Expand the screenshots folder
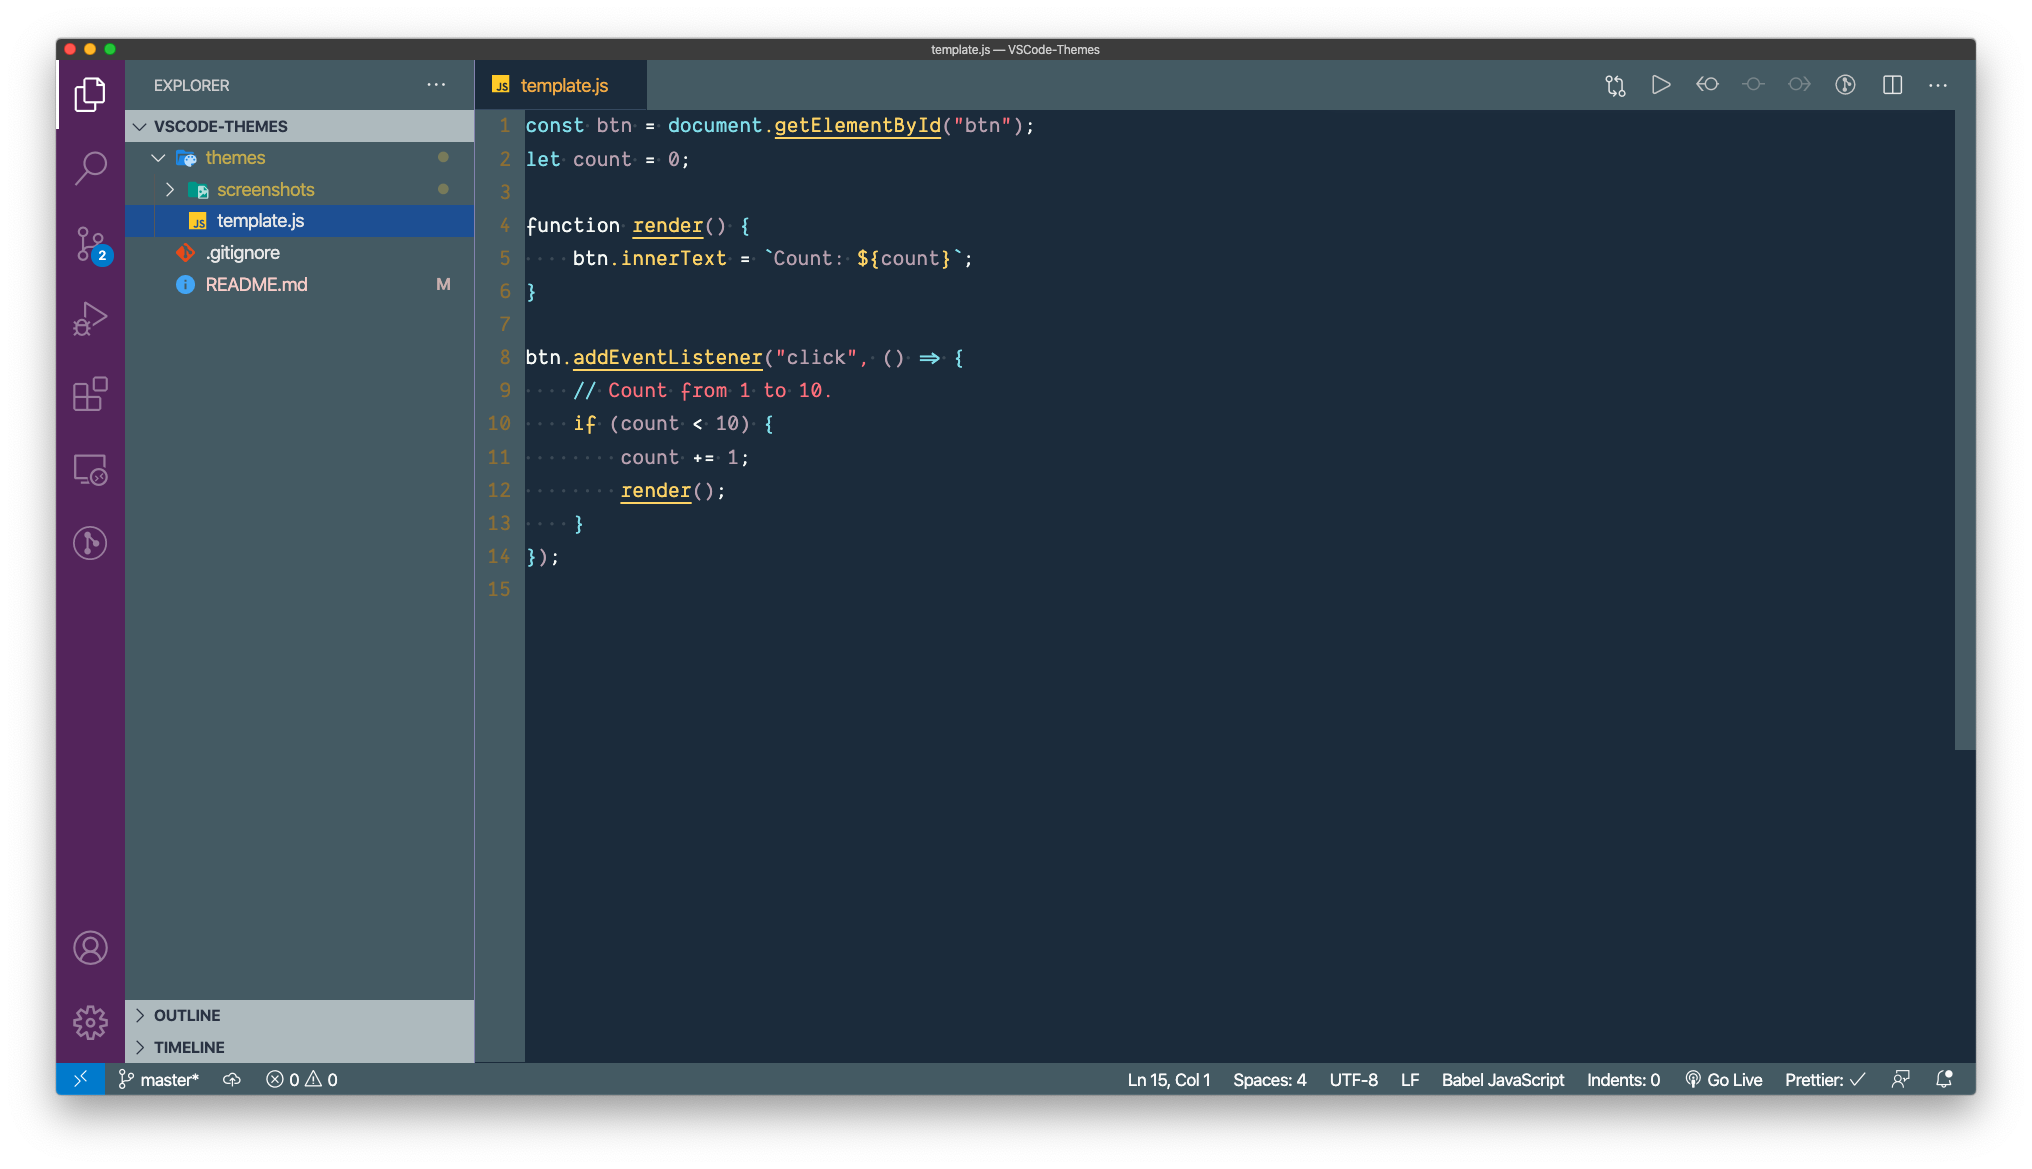Viewport: 2032px width, 1169px height. [x=170, y=190]
